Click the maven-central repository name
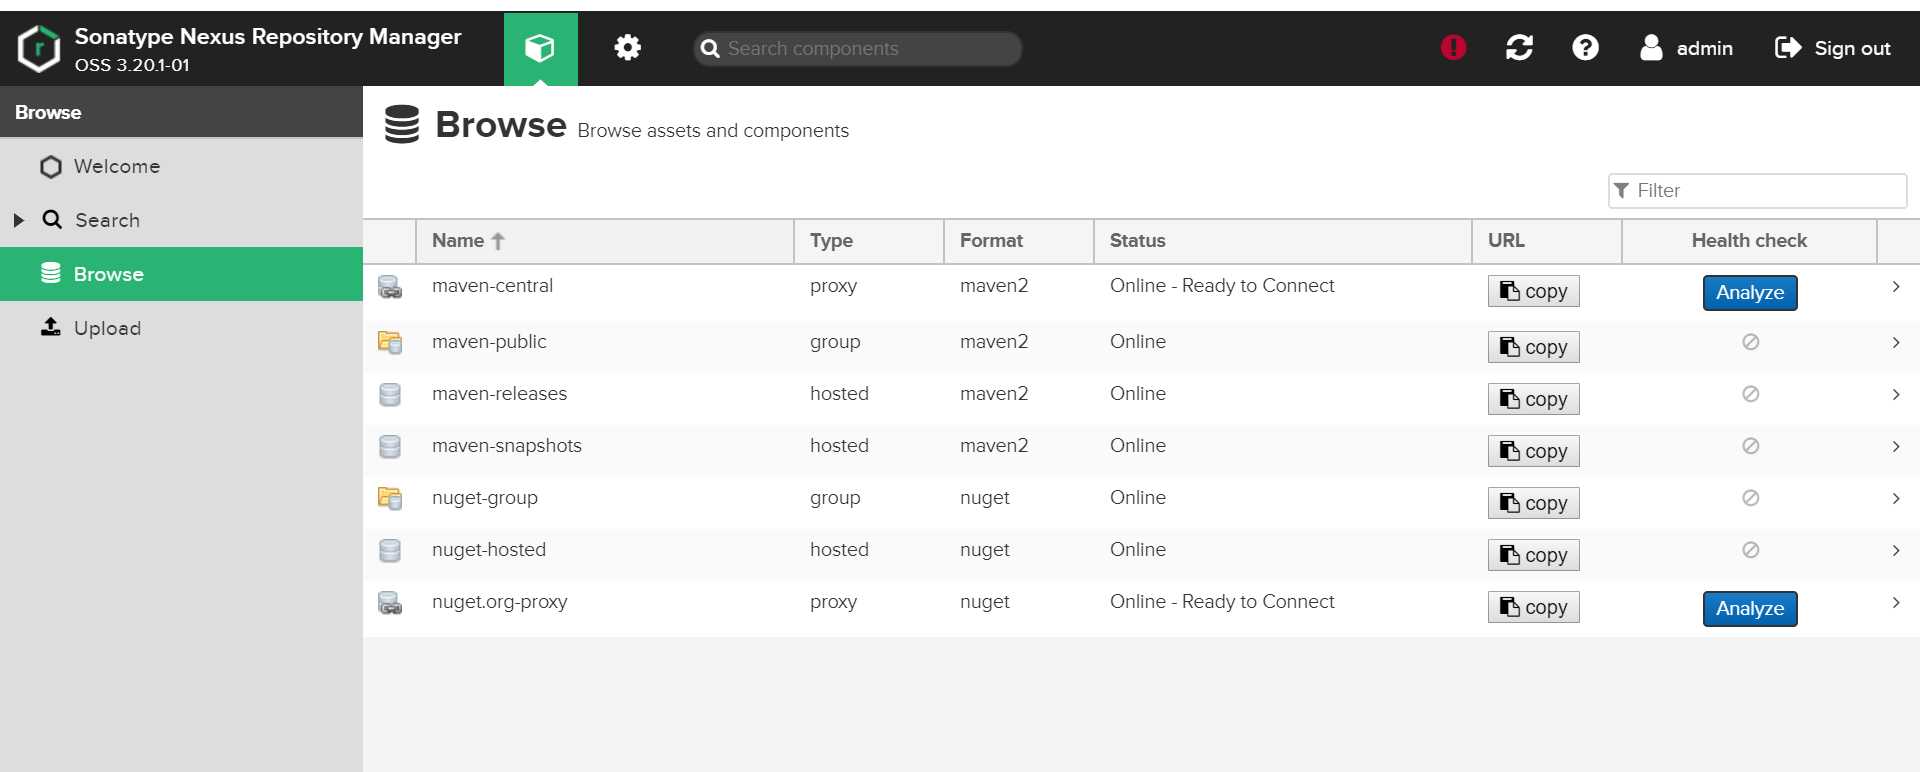The width and height of the screenshot is (1920, 772). pos(492,286)
